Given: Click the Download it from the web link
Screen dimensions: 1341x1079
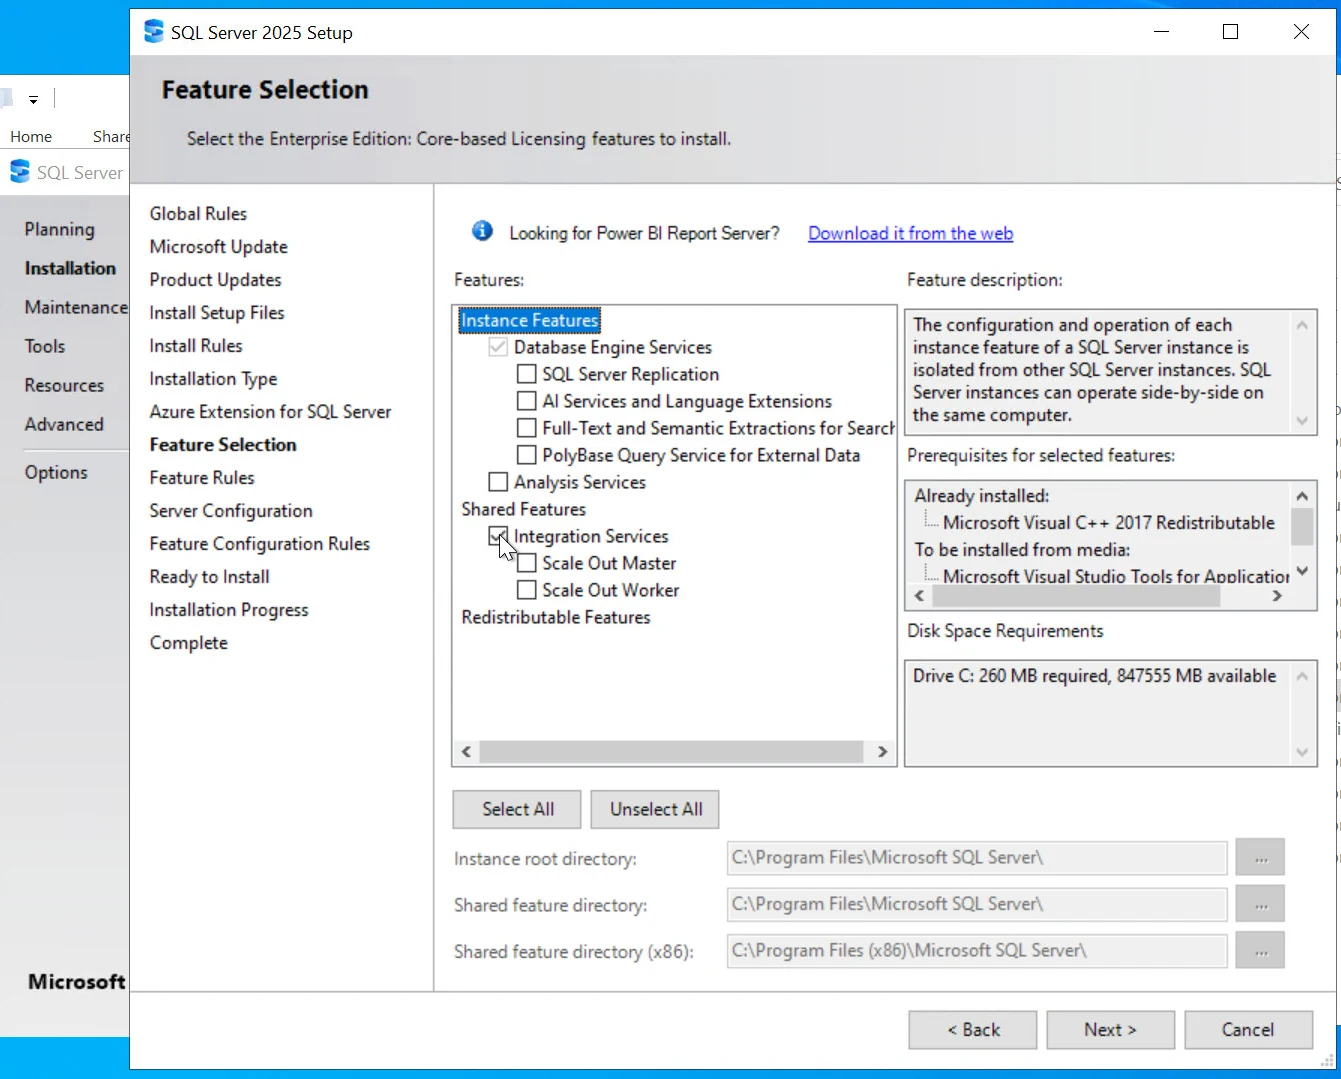Looking at the screenshot, I should [910, 233].
